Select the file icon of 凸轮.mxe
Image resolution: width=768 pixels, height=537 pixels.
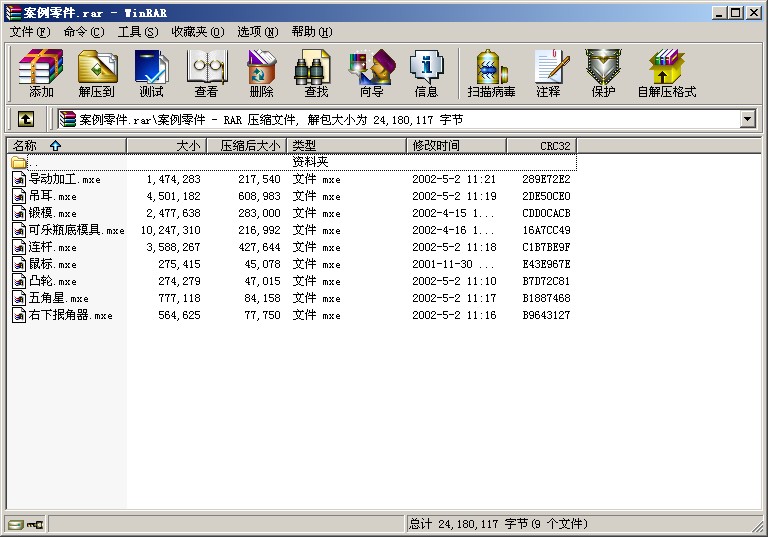19,281
